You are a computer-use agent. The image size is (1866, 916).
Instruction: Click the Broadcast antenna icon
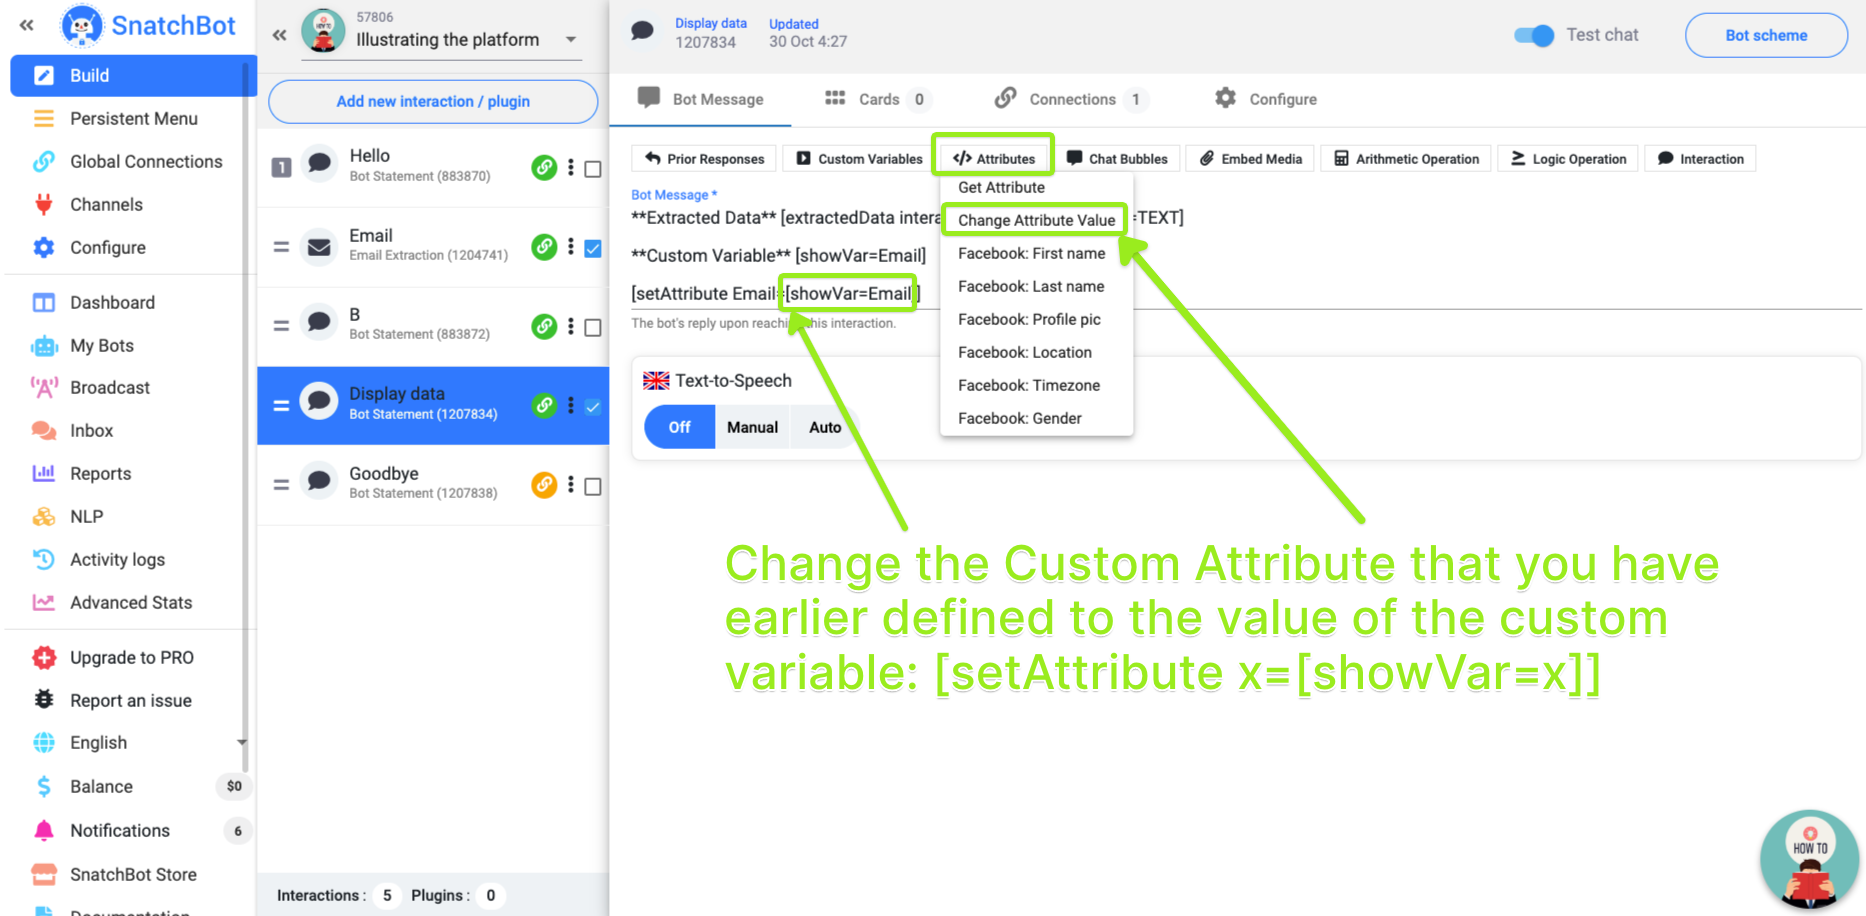pyautogui.click(x=43, y=388)
